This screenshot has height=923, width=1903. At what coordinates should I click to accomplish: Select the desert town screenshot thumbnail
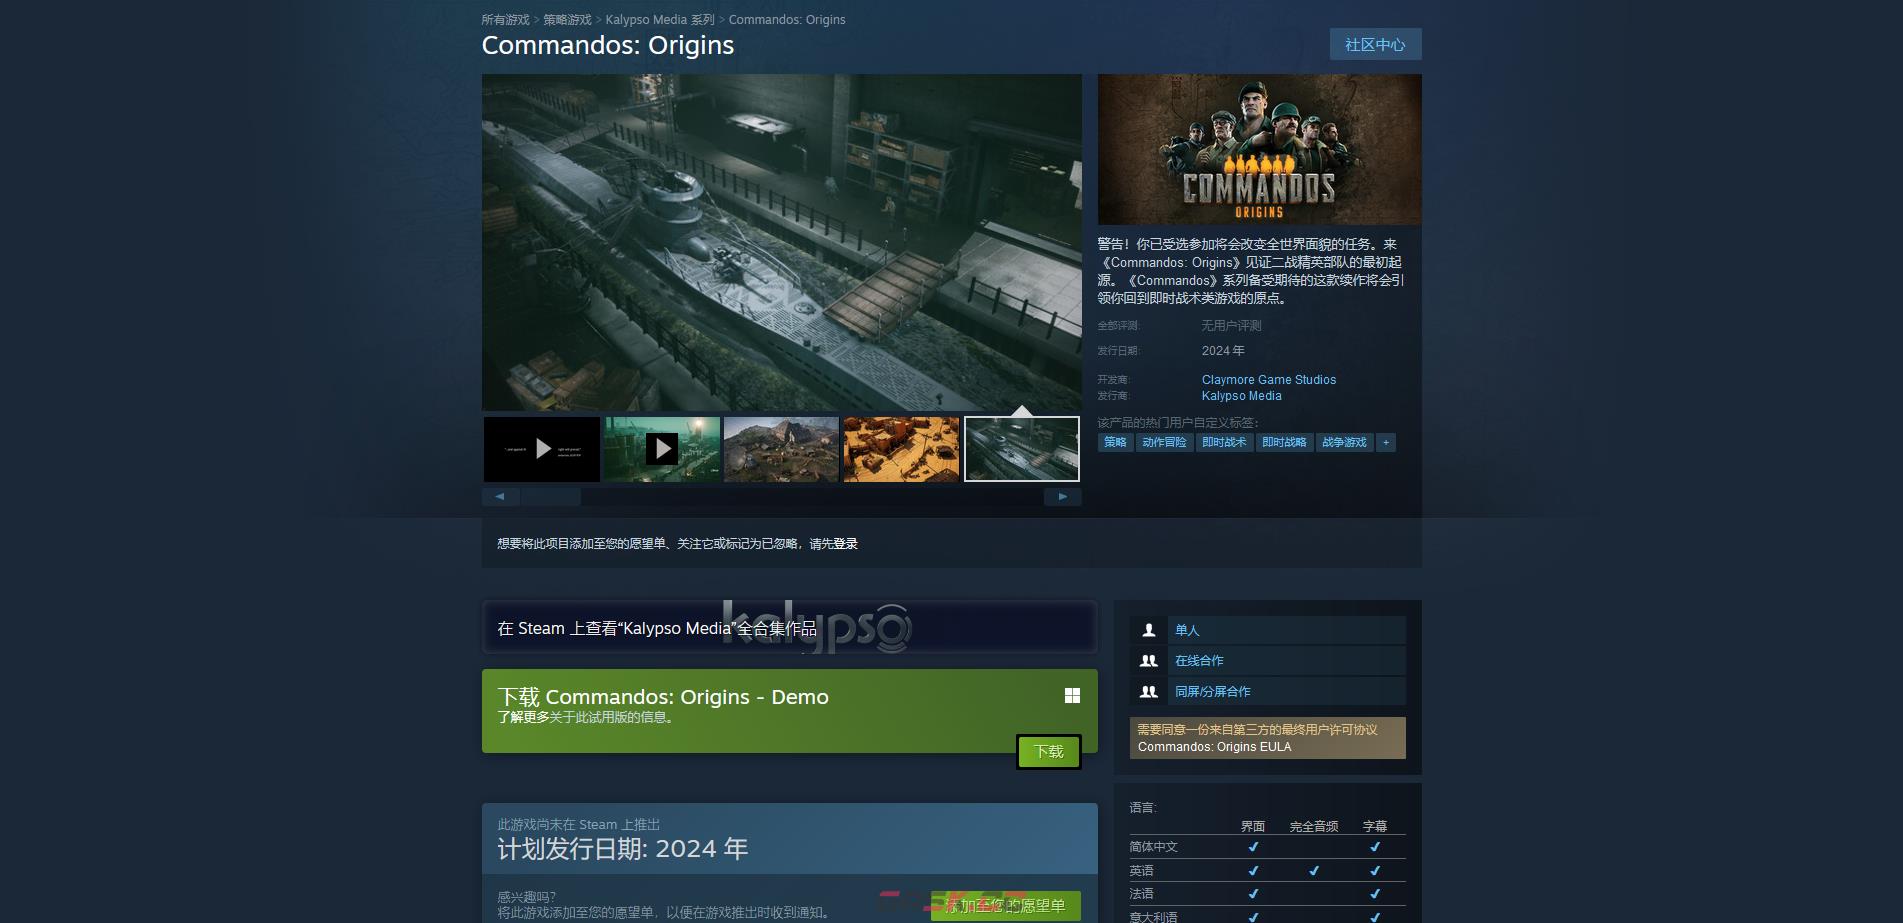coord(901,449)
